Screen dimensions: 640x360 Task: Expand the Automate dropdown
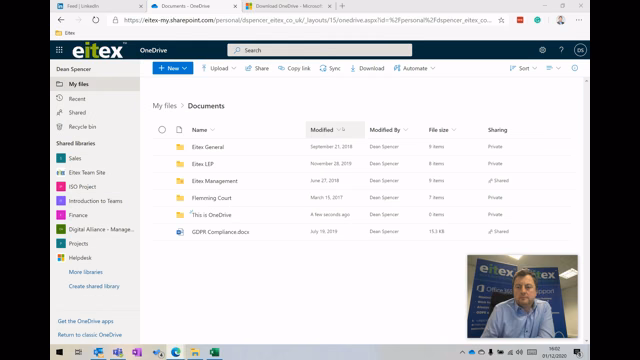tap(433, 68)
